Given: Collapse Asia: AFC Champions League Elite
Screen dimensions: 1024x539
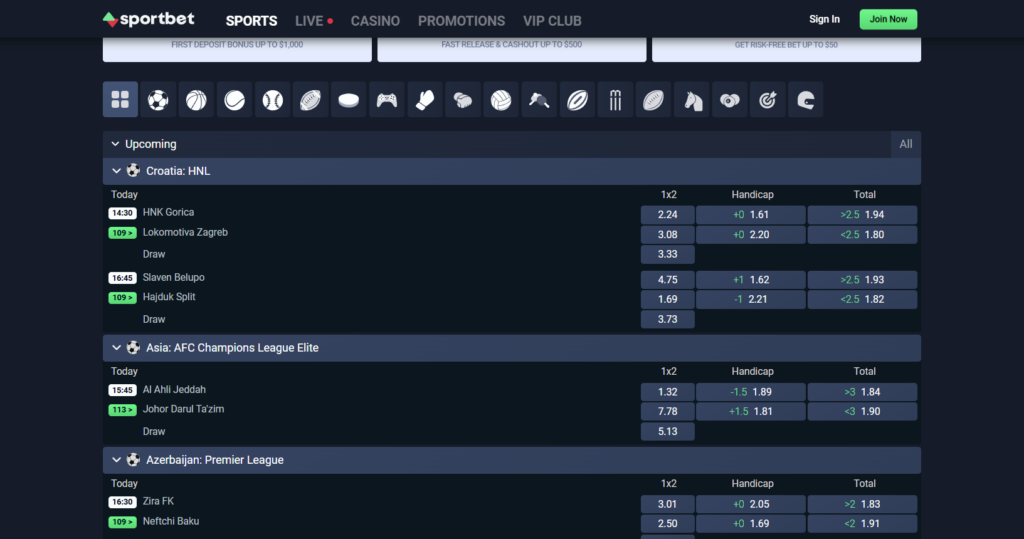Looking at the screenshot, I should click(x=116, y=348).
